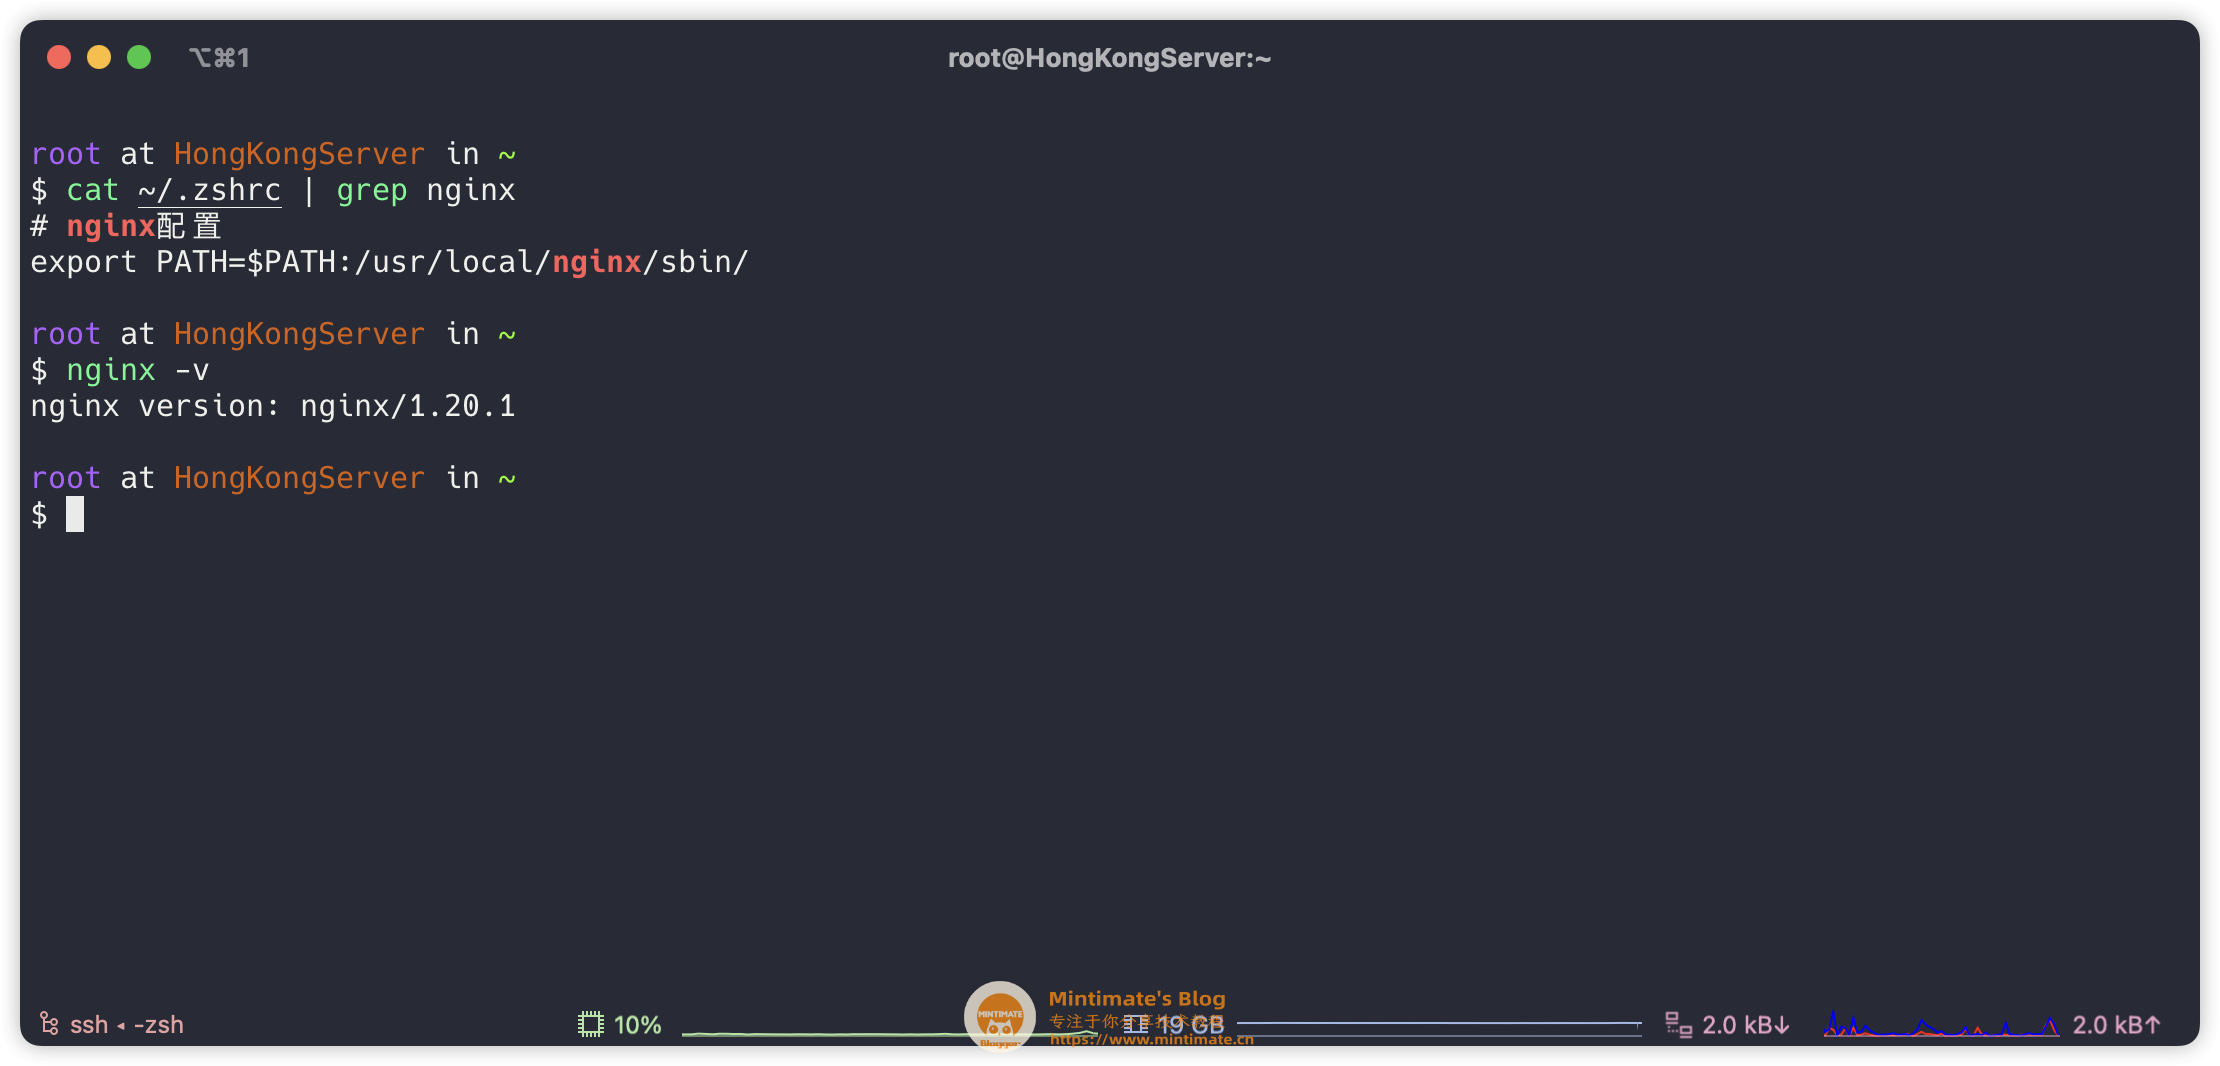Click the yellow minimize window button
2220x1066 pixels.
(99, 58)
